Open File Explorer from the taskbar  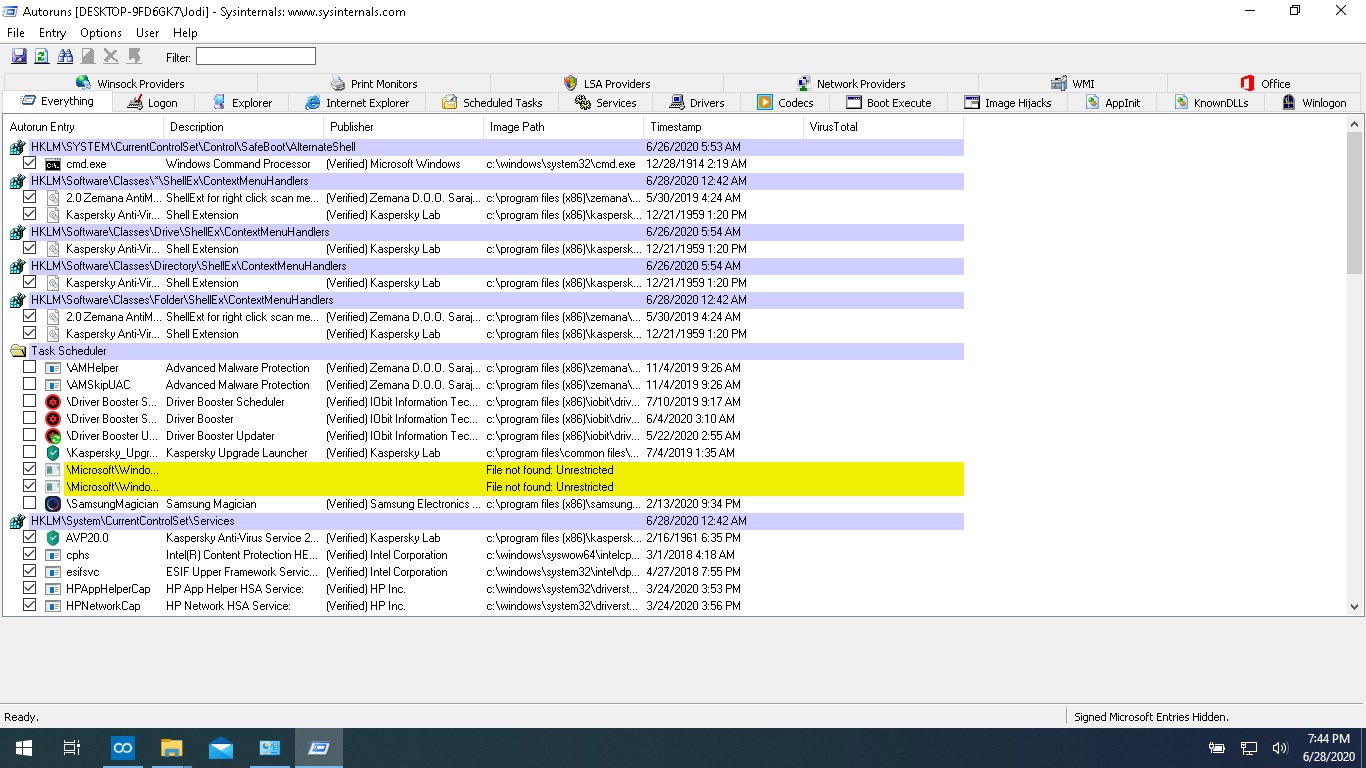coord(172,748)
